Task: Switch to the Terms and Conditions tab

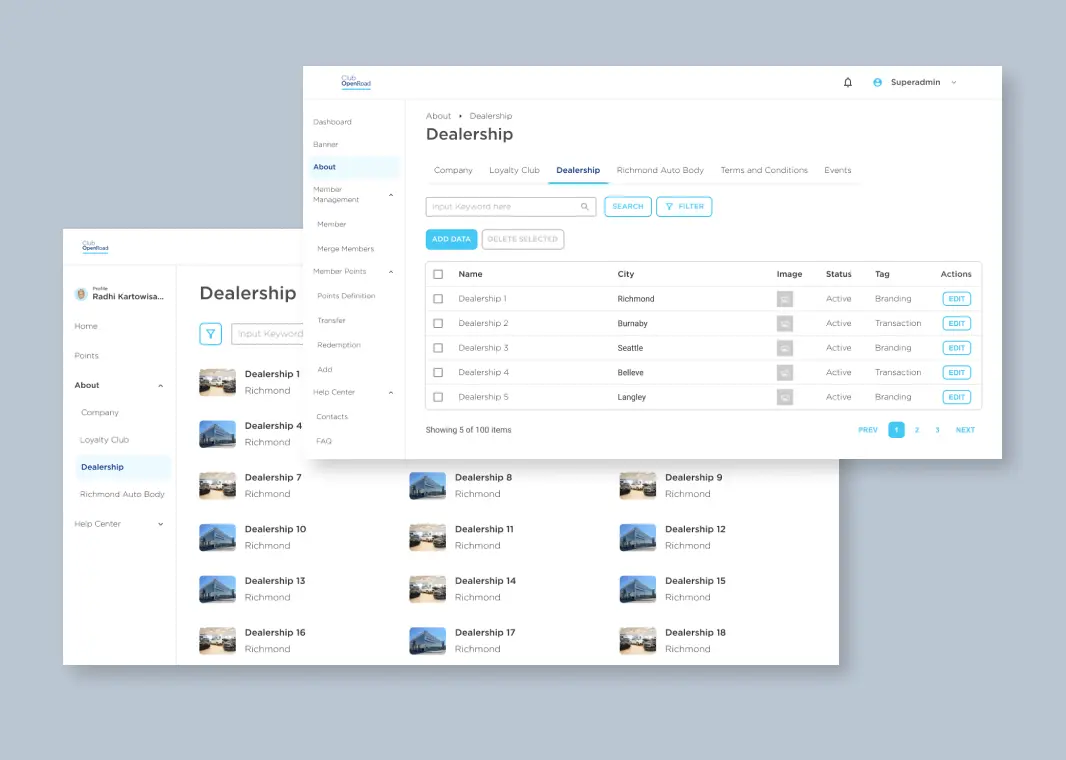Action: coord(764,170)
